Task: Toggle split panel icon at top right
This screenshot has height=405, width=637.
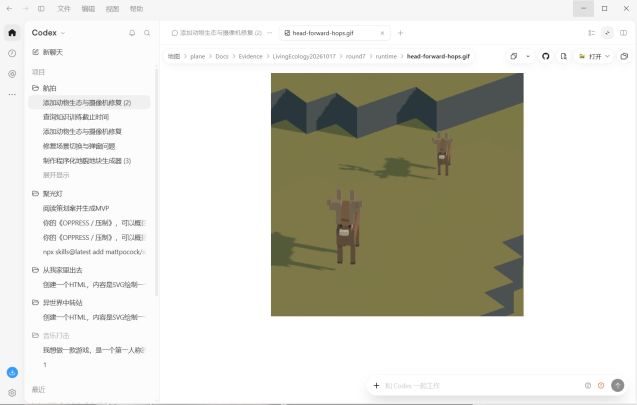Action: (623, 33)
